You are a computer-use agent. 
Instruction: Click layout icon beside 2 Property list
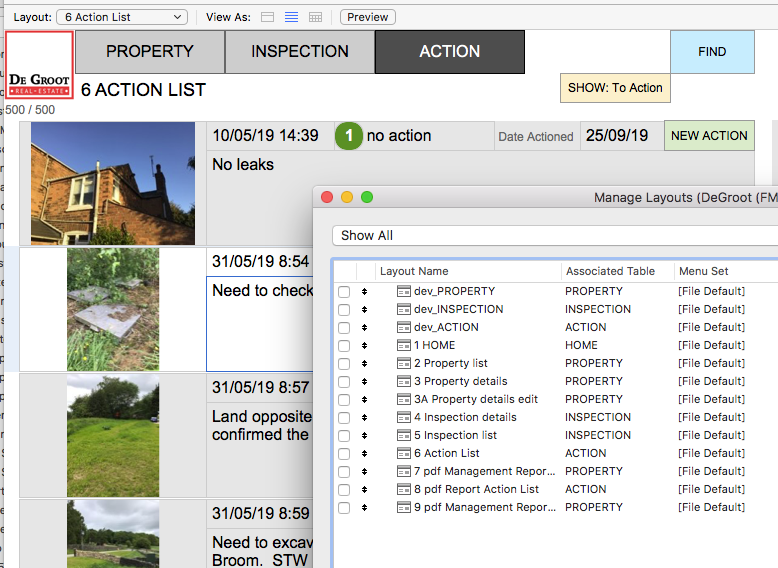(404, 364)
